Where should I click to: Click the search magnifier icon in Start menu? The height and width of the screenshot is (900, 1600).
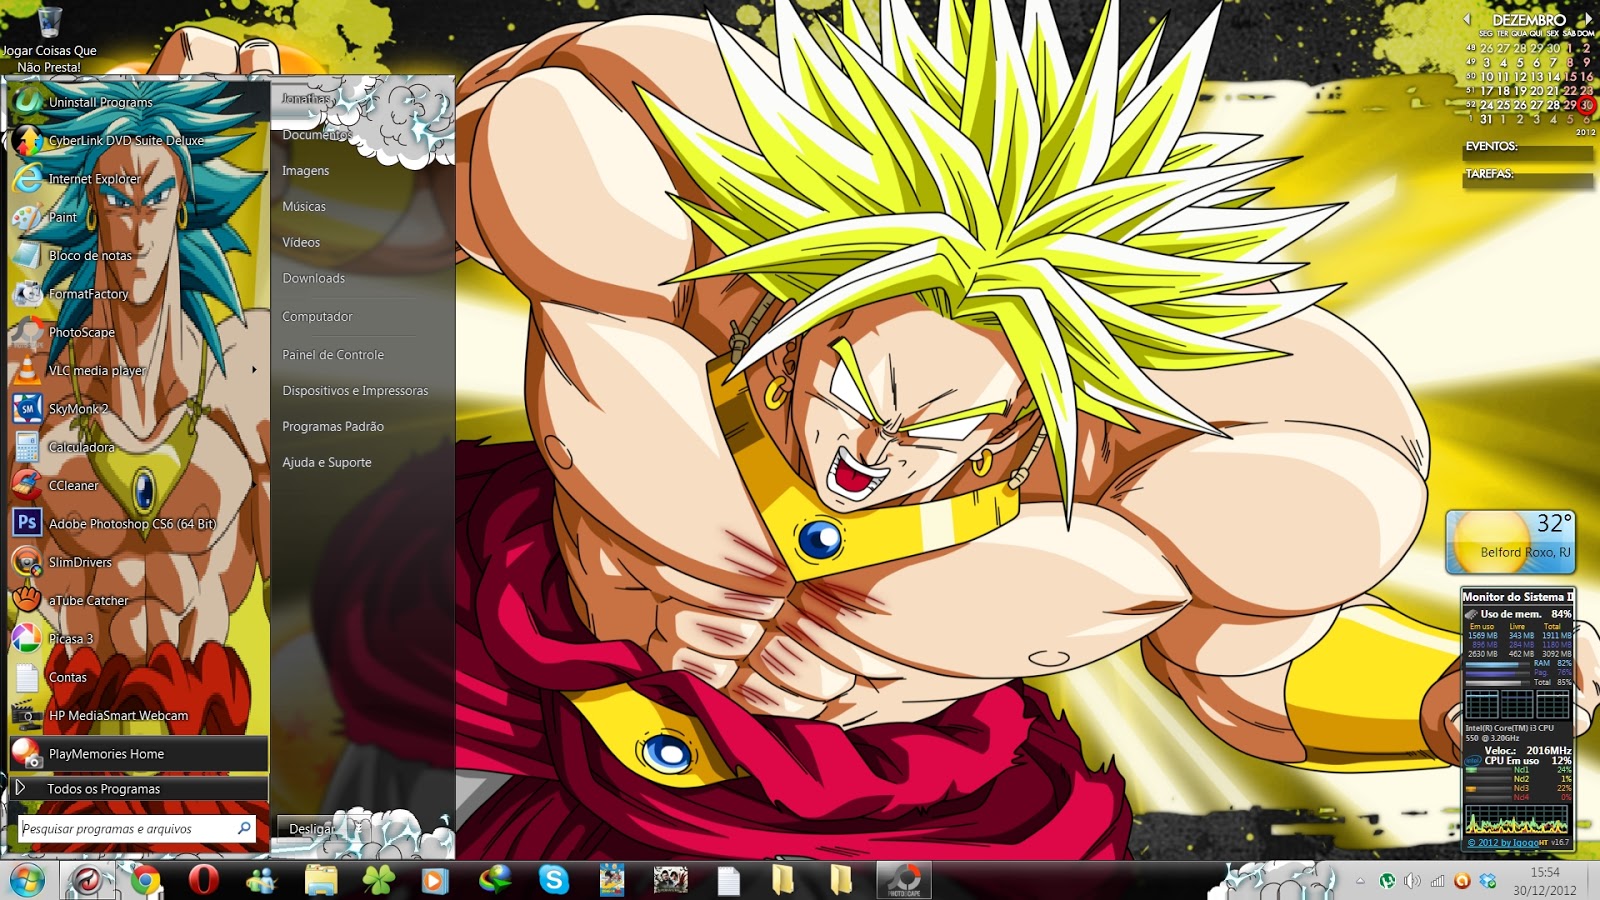(244, 828)
